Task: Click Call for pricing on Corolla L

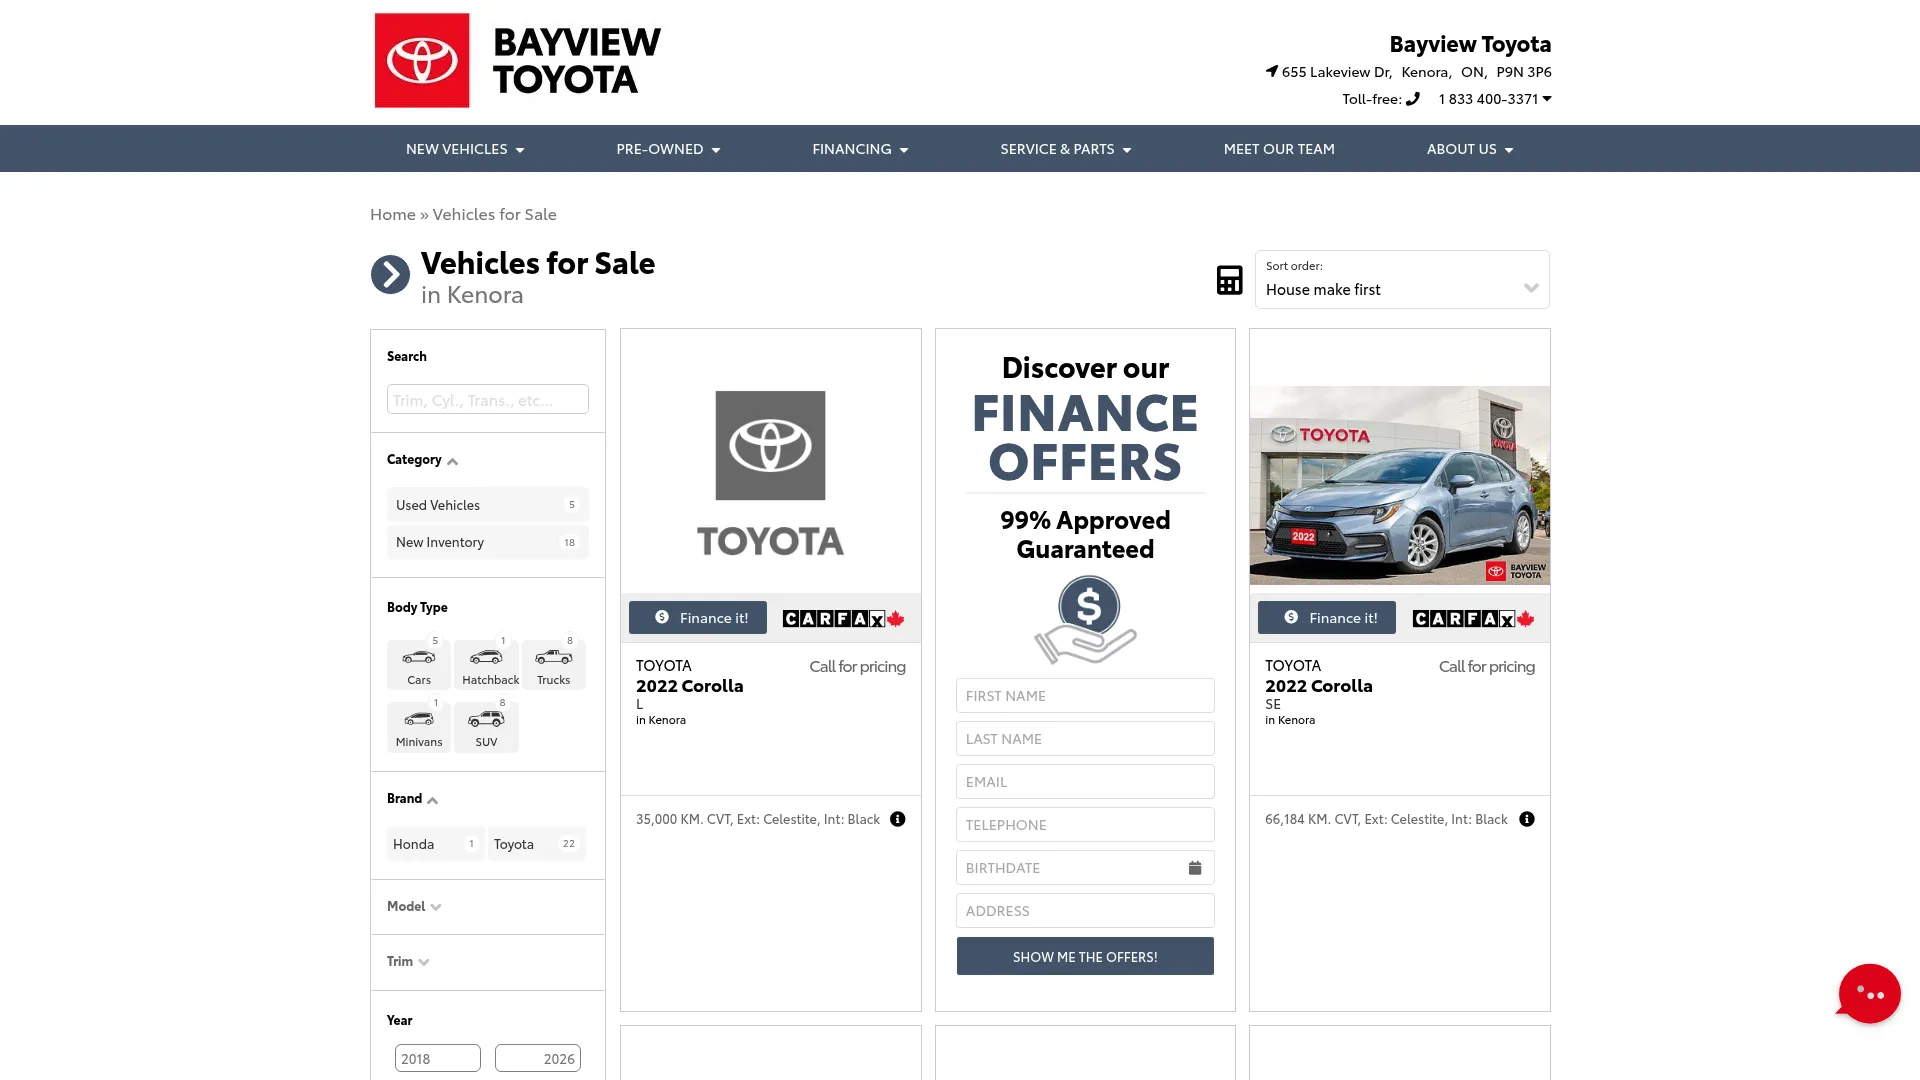Action: (x=857, y=666)
